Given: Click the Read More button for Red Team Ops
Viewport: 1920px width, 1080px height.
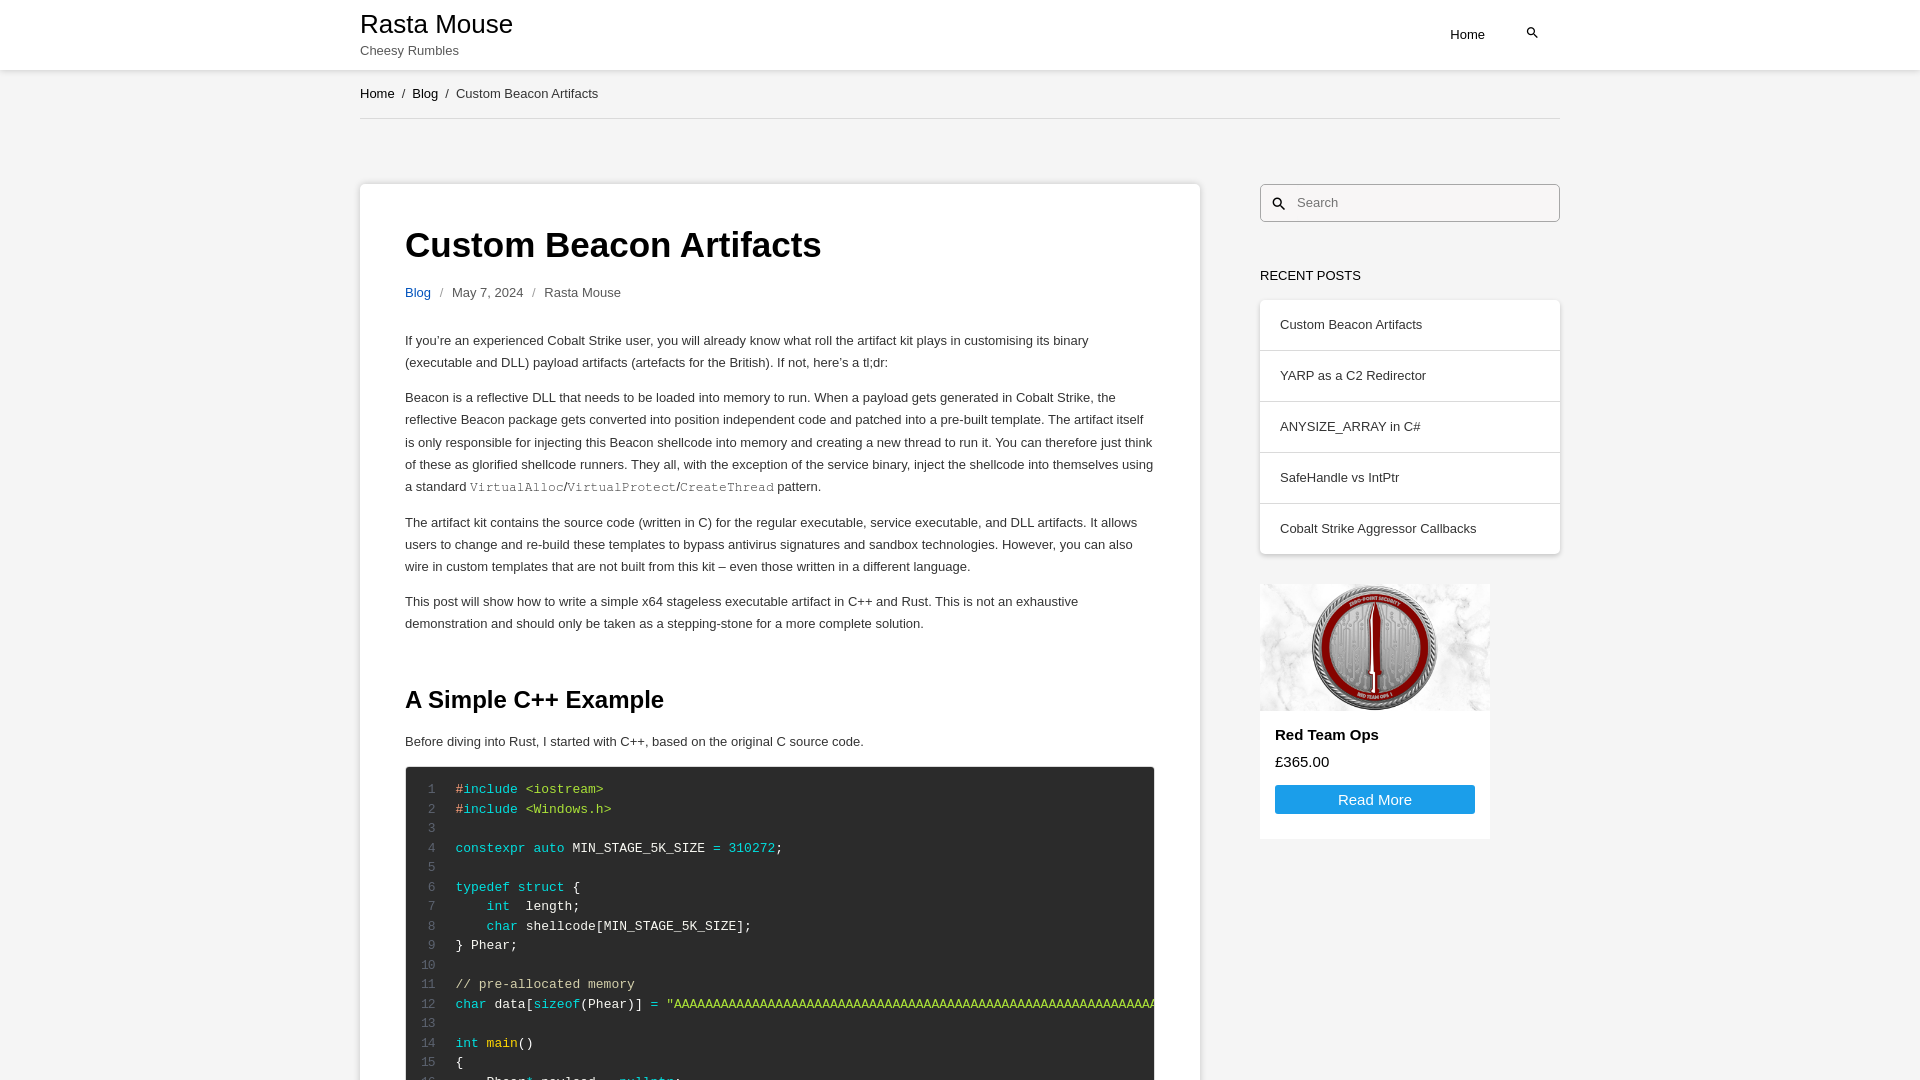Looking at the screenshot, I should (1374, 799).
